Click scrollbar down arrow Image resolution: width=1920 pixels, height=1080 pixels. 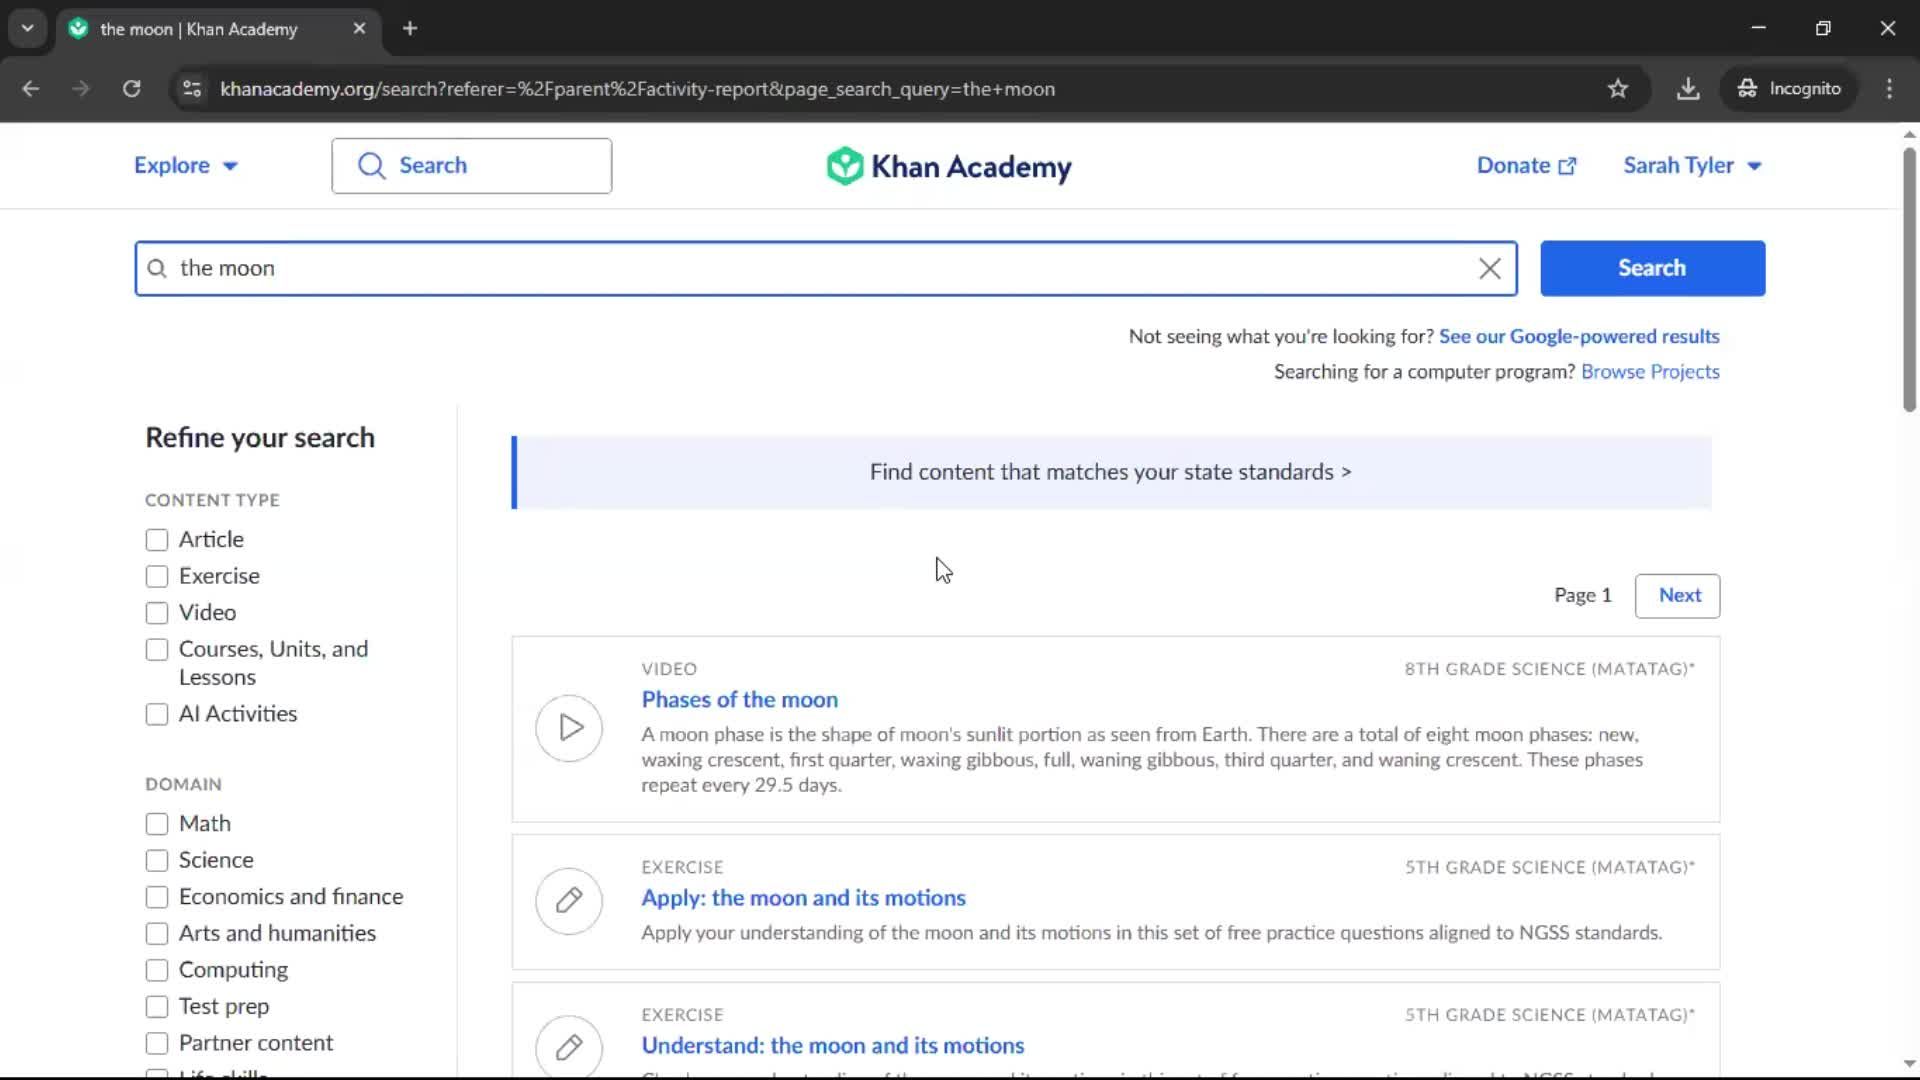(x=1909, y=1064)
